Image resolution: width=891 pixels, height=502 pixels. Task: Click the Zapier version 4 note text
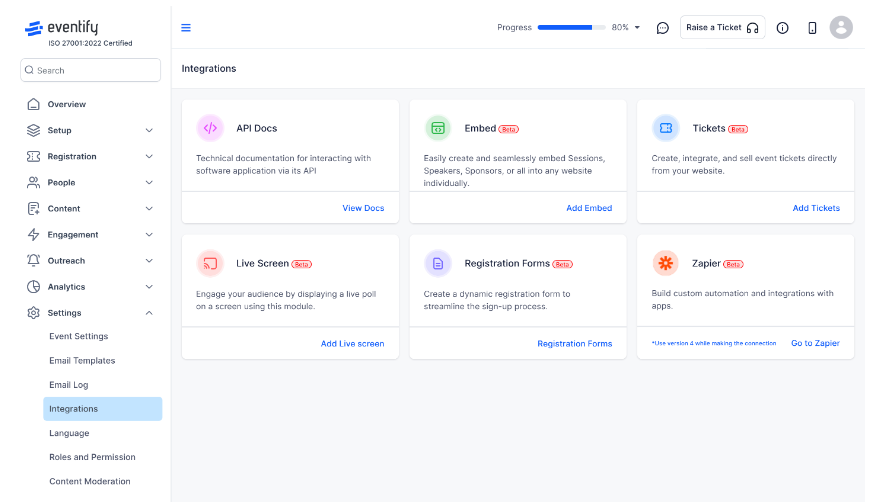(x=714, y=343)
